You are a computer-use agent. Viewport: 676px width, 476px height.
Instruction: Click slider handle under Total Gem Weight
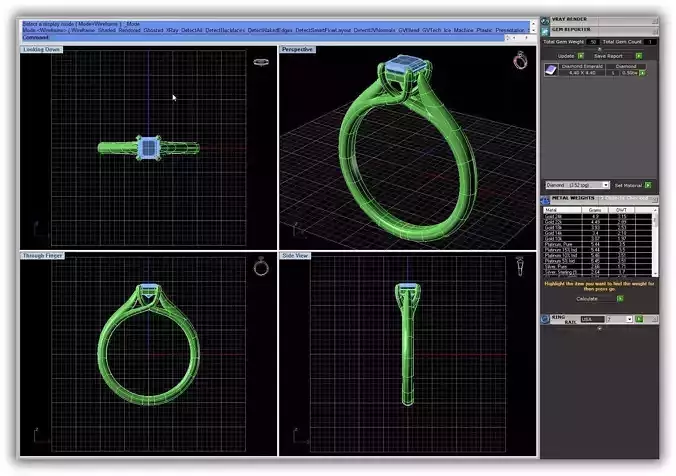pyautogui.click(x=599, y=49)
